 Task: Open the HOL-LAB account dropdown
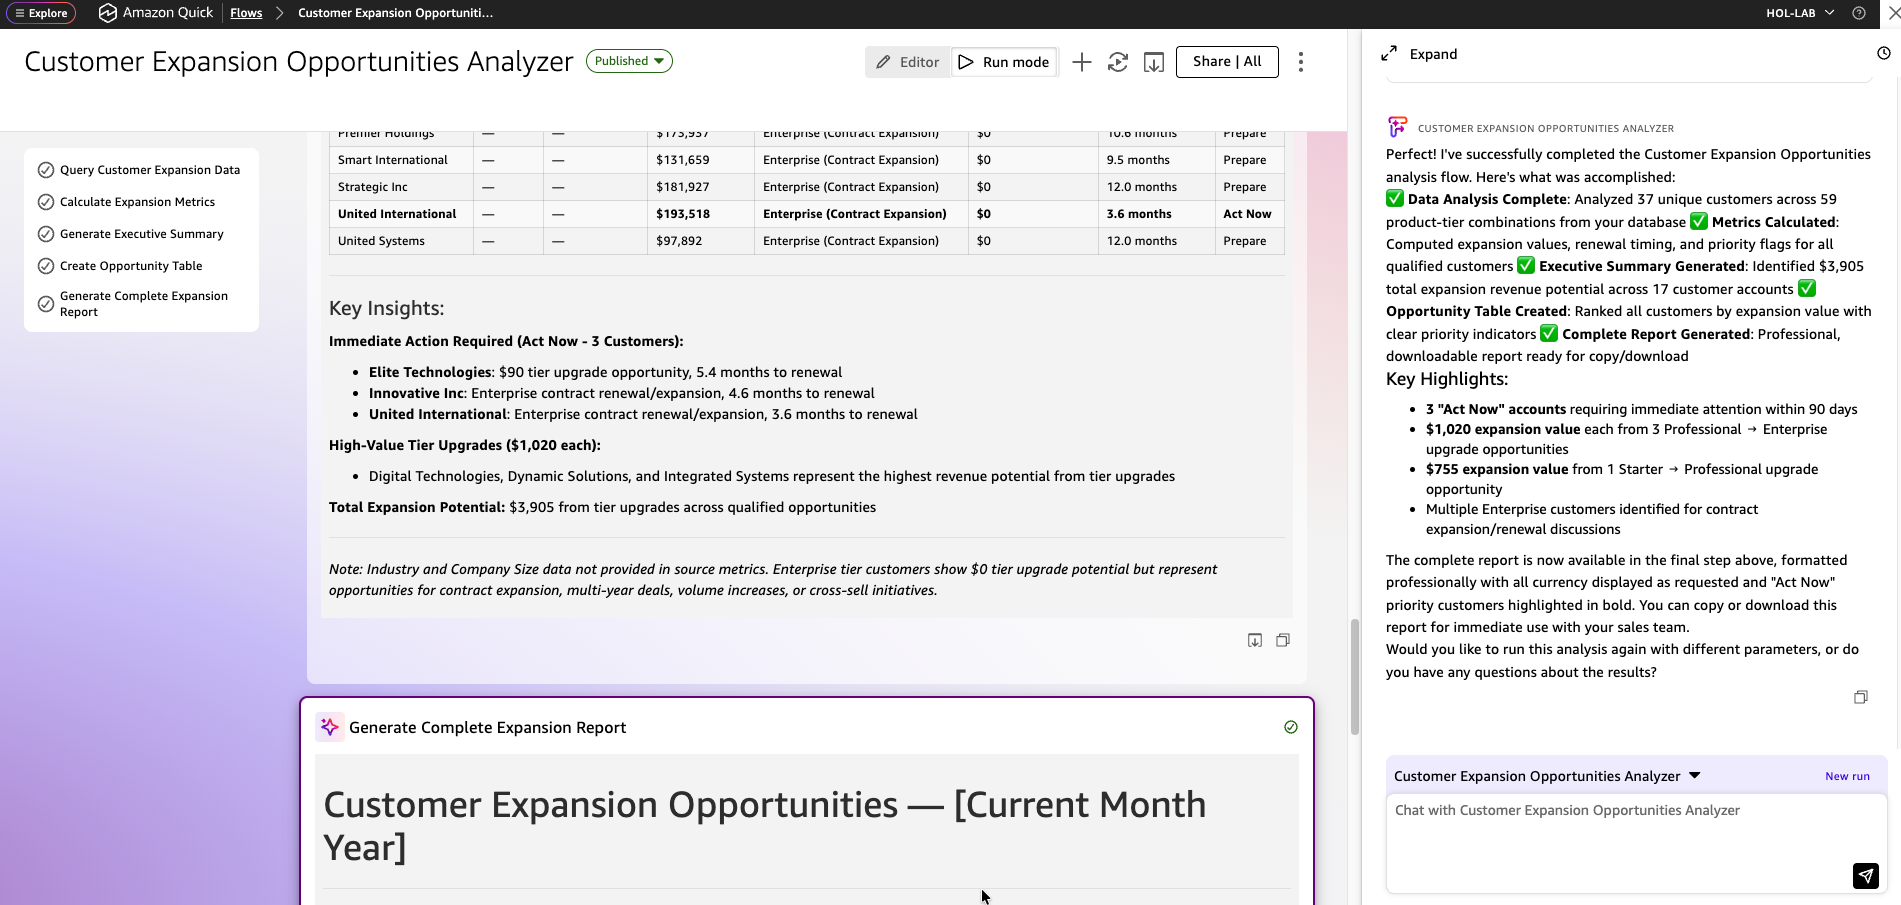point(1800,13)
